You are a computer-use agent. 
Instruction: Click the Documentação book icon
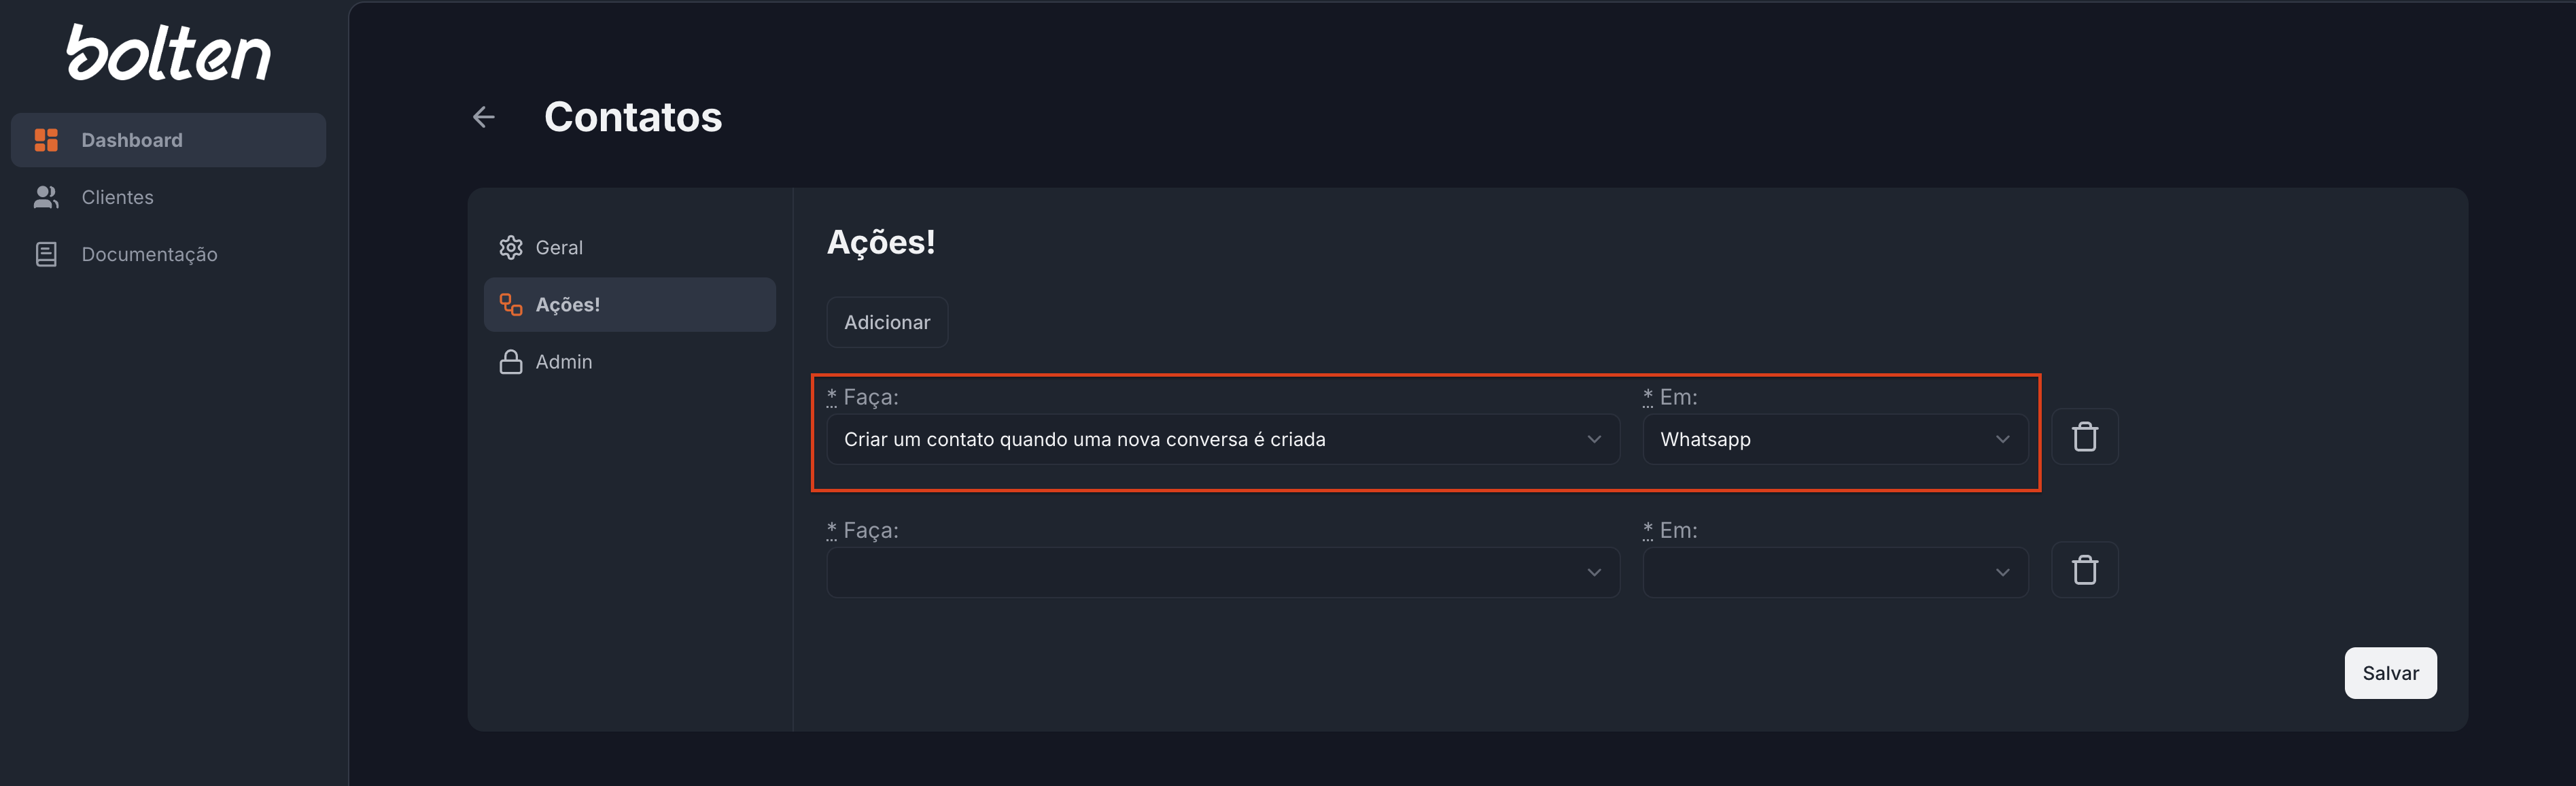tap(46, 254)
